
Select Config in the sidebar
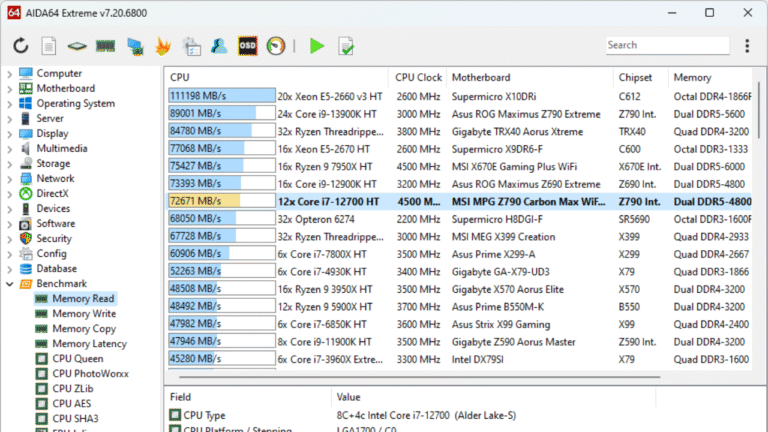(51, 254)
